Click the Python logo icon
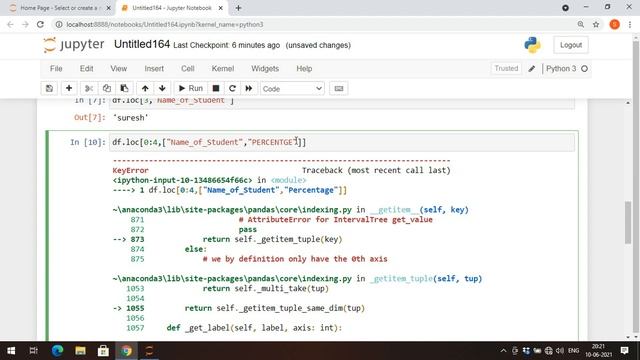Image resolution: width=640 pixels, height=360 pixels. (533, 45)
